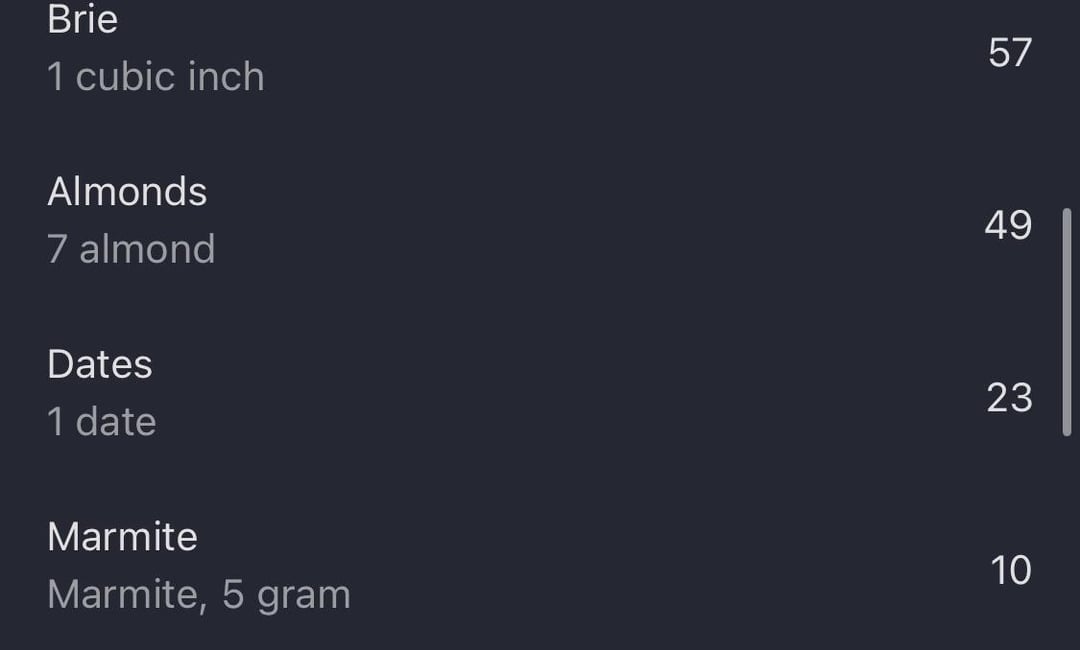Viewport: 1080px width, 650px height.
Task: Click the 'Marmite, 5 gram' serving description
Action: pyautogui.click(x=198, y=595)
